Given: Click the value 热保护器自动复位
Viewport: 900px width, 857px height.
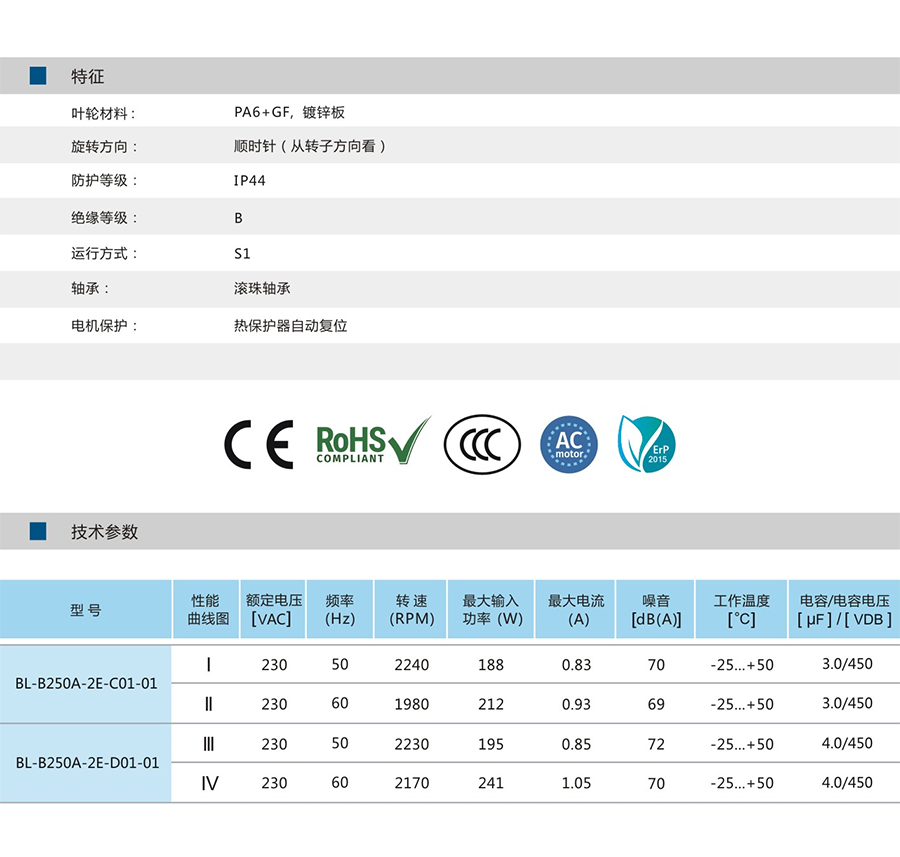Looking at the screenshot, I should coord(290,325).
